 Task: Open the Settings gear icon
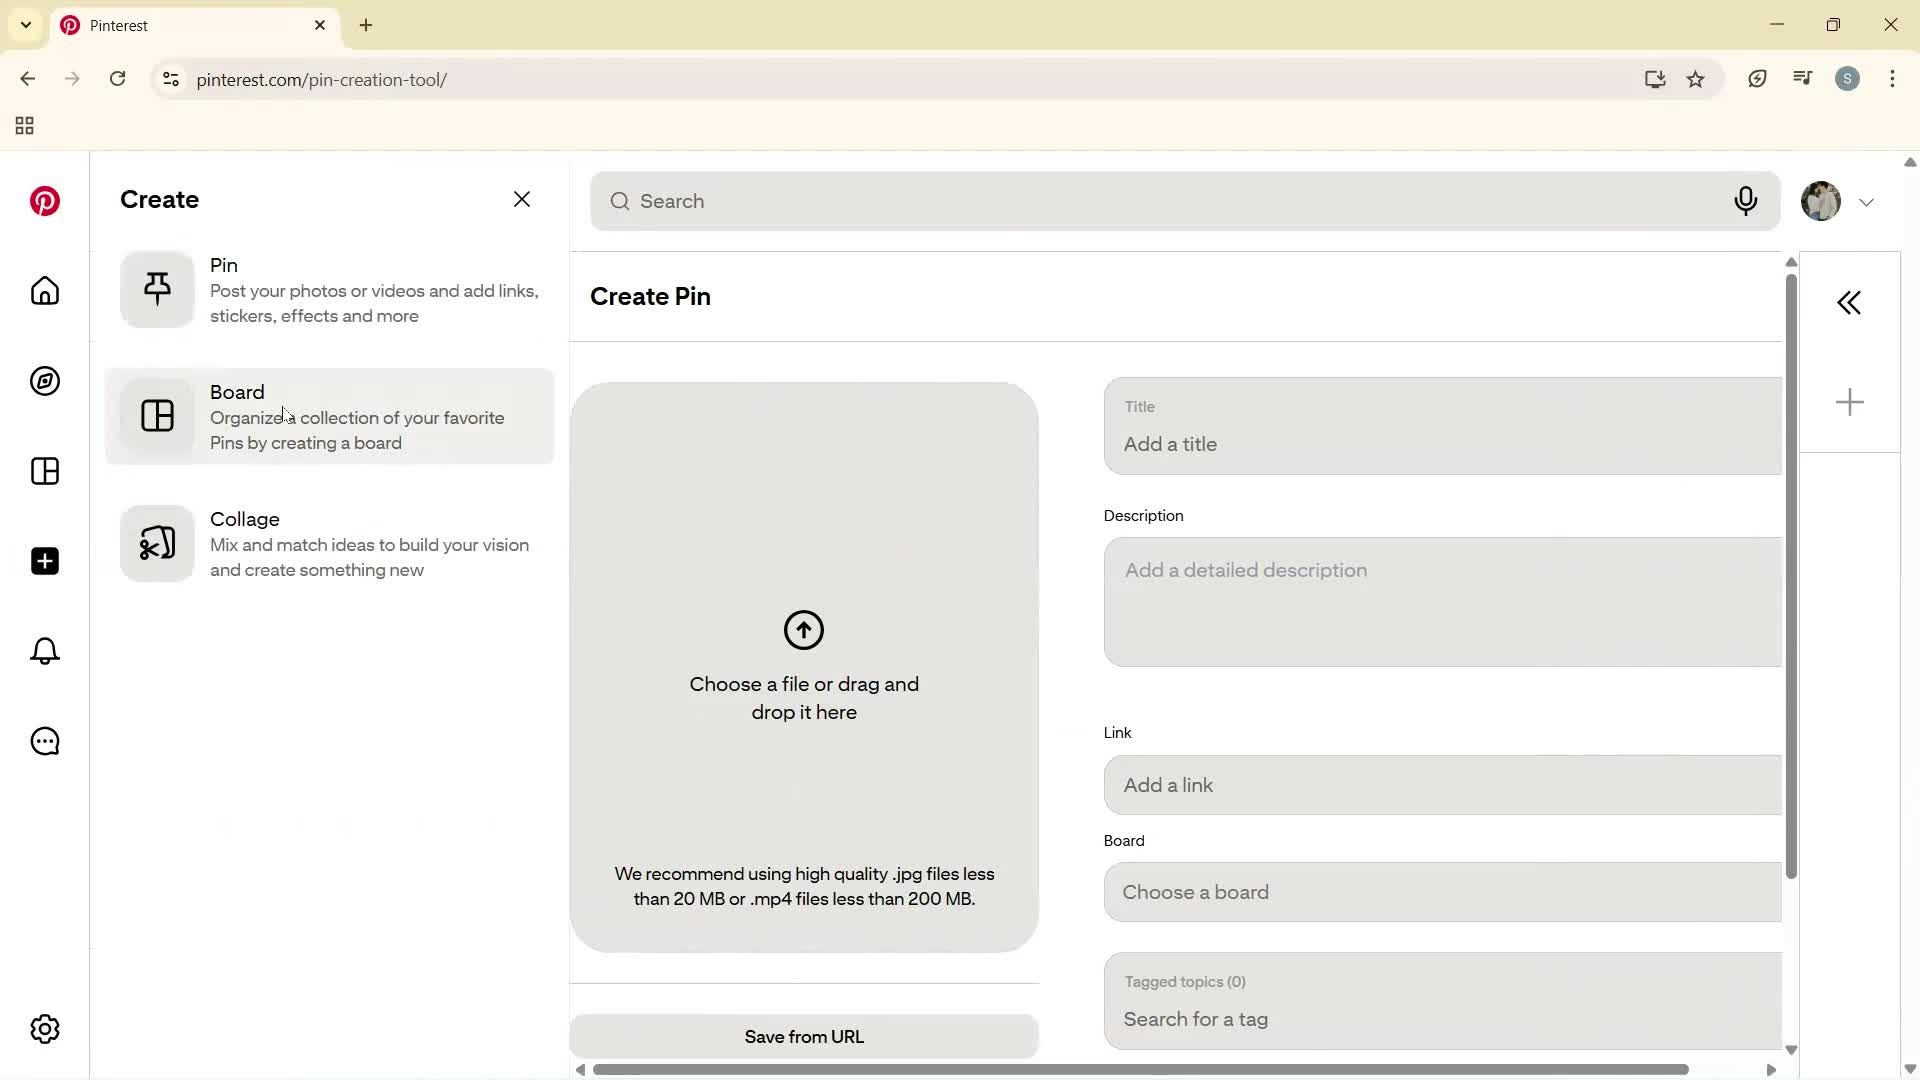point(44,1028)
